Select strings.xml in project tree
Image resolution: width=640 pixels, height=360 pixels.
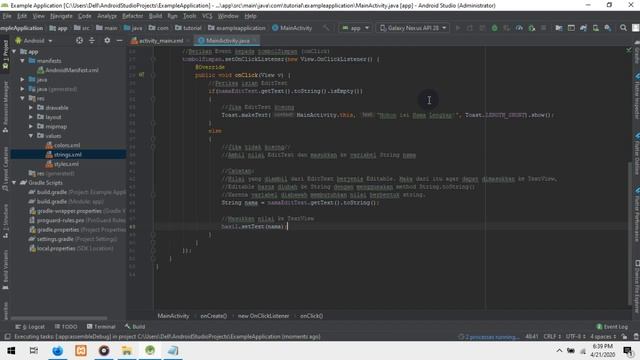coord(64,155)
